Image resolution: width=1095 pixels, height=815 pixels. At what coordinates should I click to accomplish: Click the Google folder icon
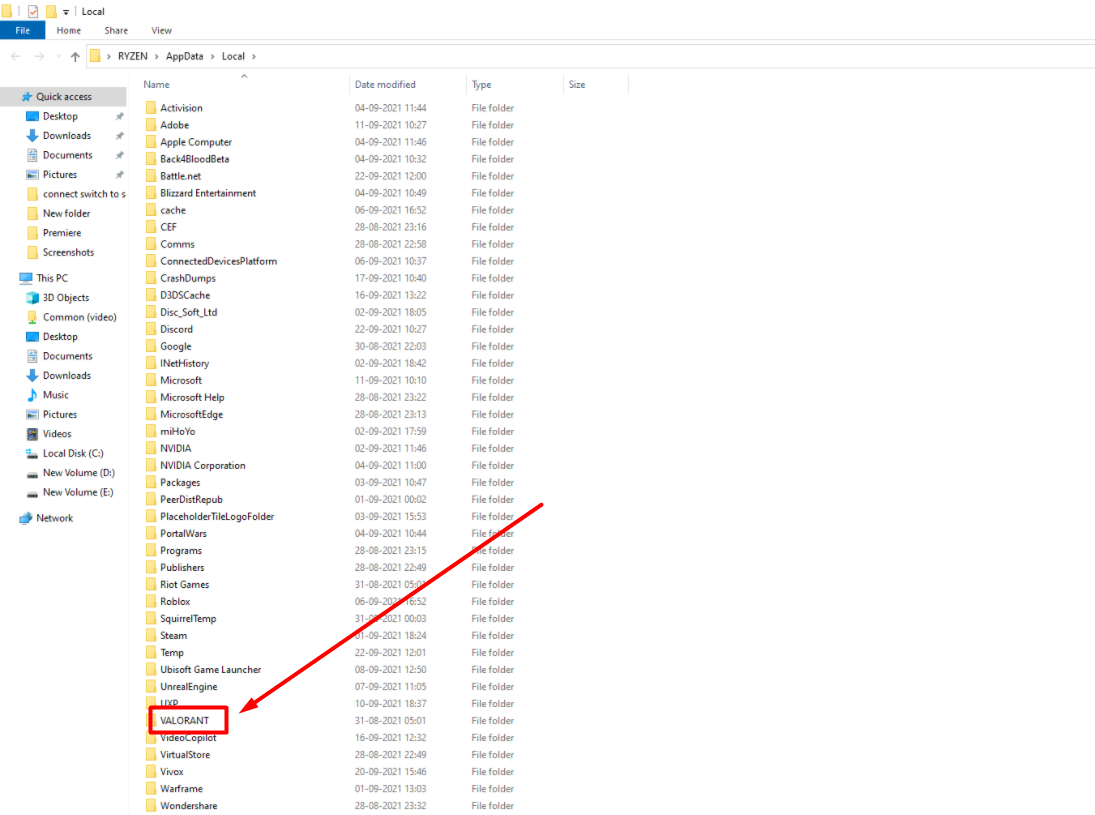point(151,346)
